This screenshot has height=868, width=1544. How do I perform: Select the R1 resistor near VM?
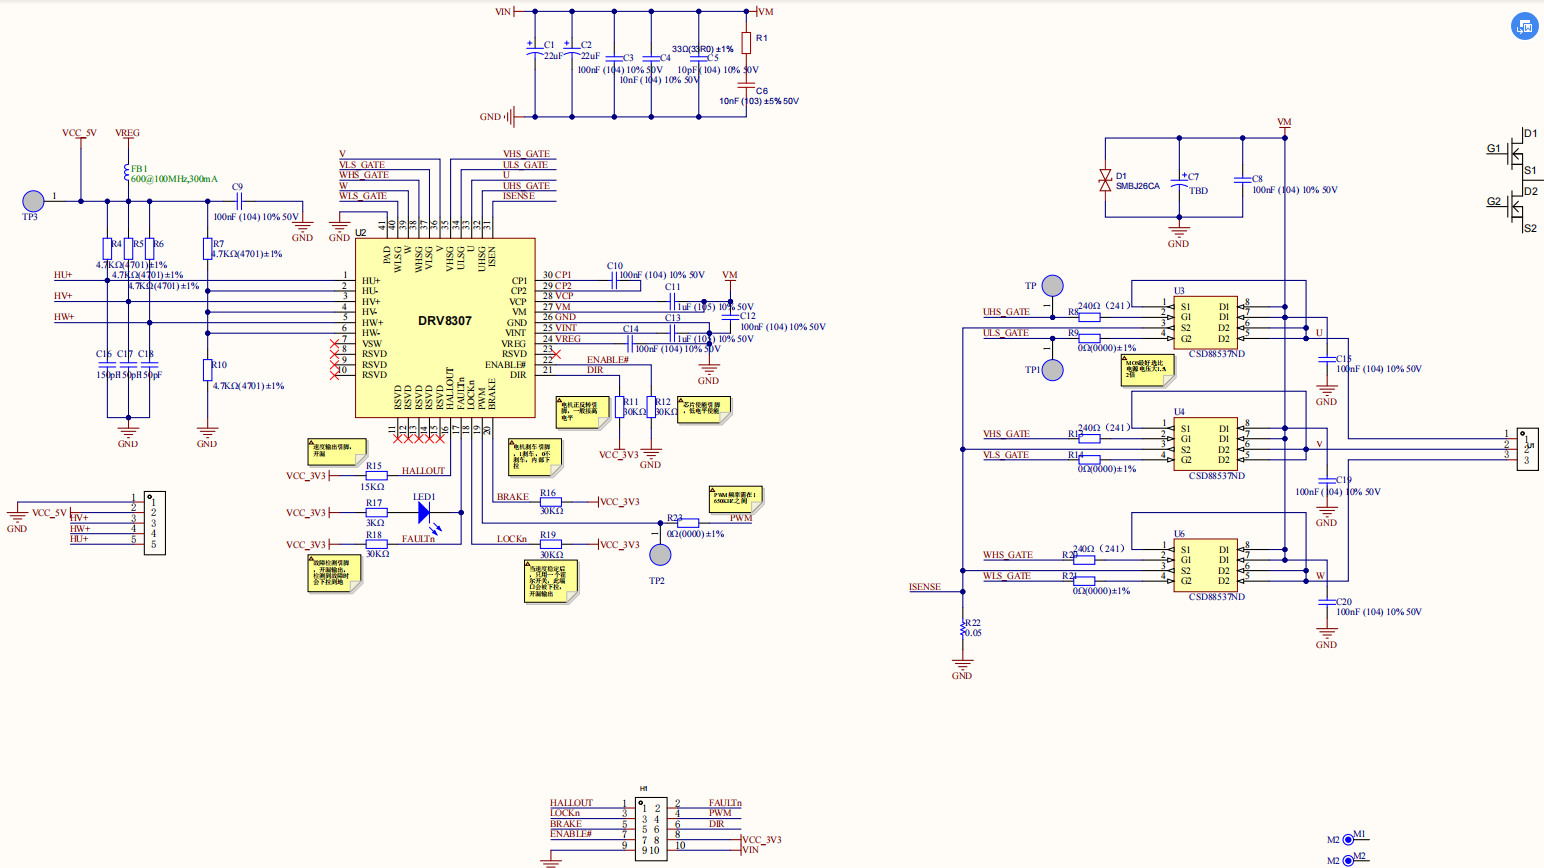(746, 42)
